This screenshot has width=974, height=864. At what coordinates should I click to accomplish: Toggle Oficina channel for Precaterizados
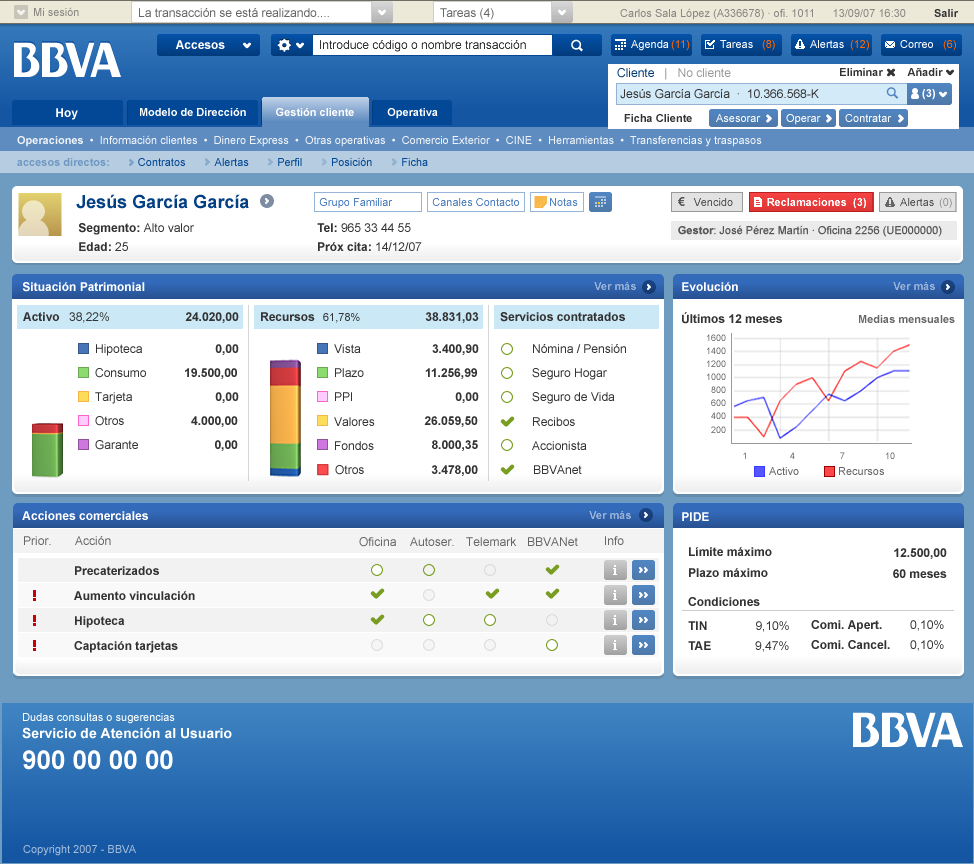tap(377, 570)
